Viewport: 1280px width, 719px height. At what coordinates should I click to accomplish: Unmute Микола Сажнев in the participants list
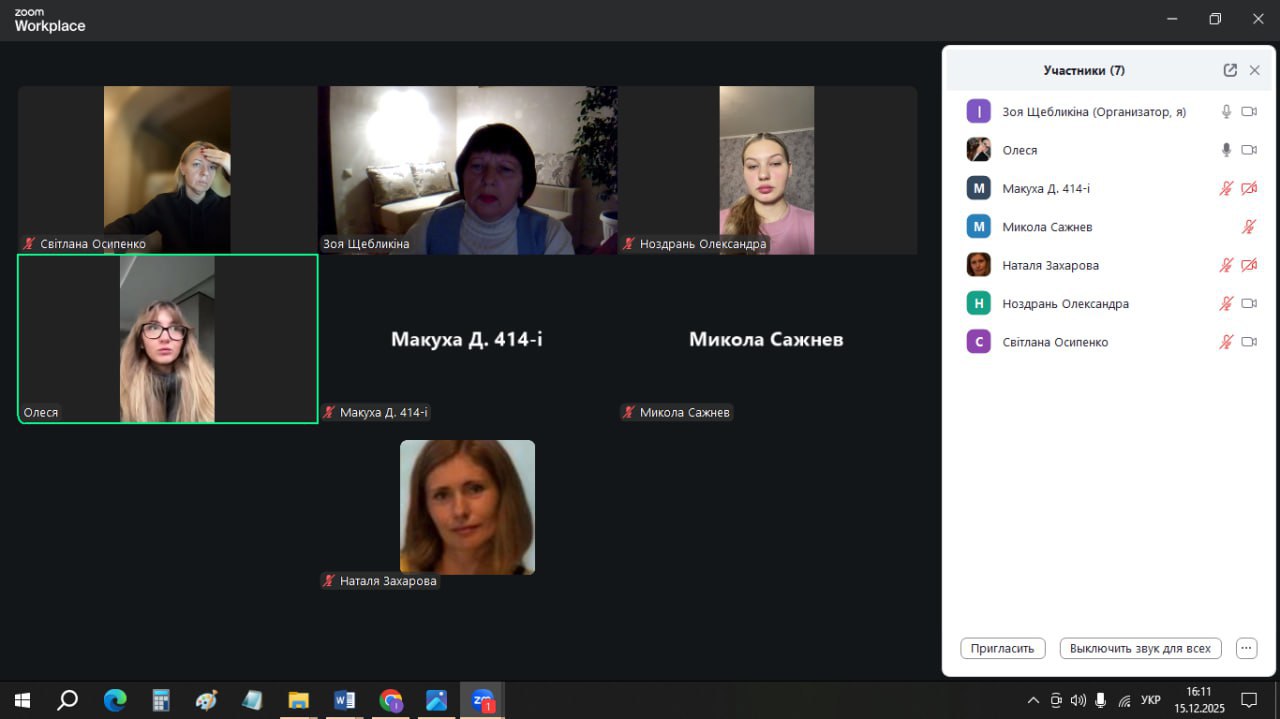[1249, 227]
